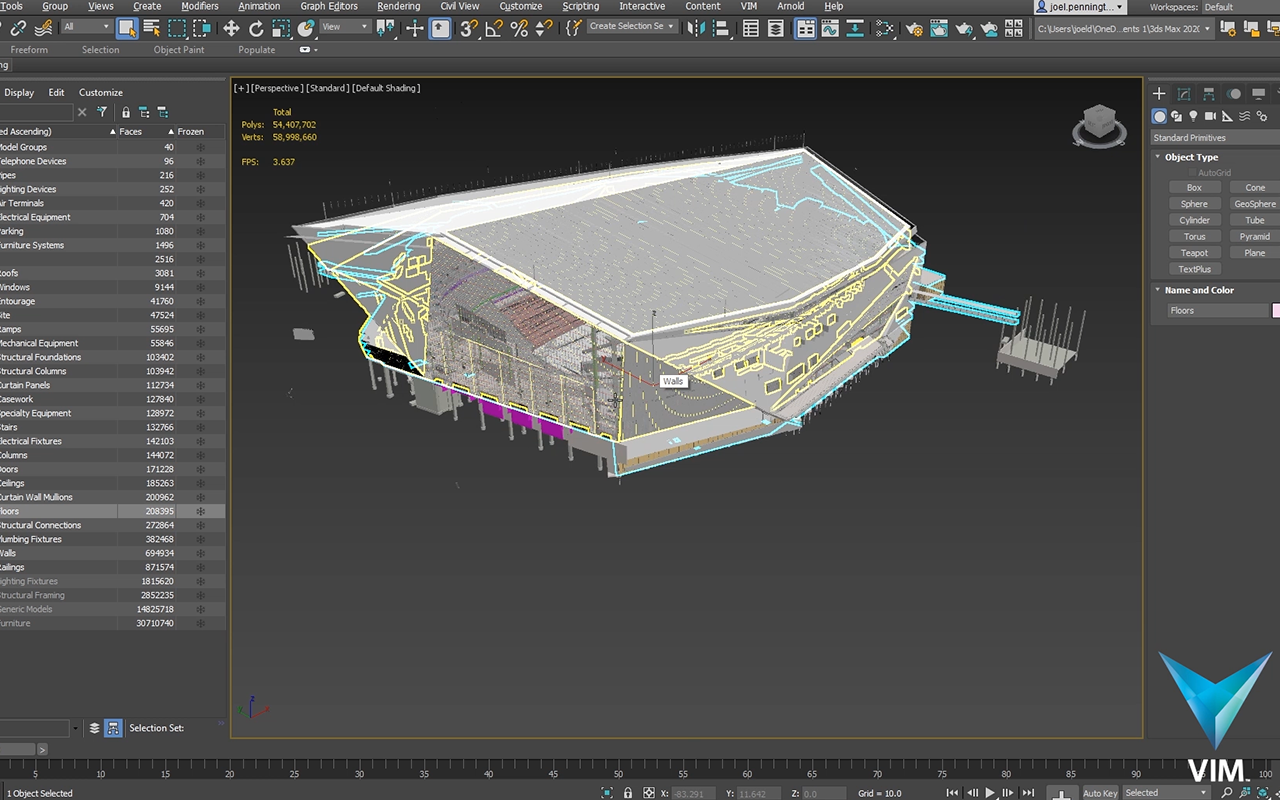Image resolution: width=1280 pixels, height=800 pixels.
Task: Open the object color swatch next to Floors
Action: [x=1274, y=310]
